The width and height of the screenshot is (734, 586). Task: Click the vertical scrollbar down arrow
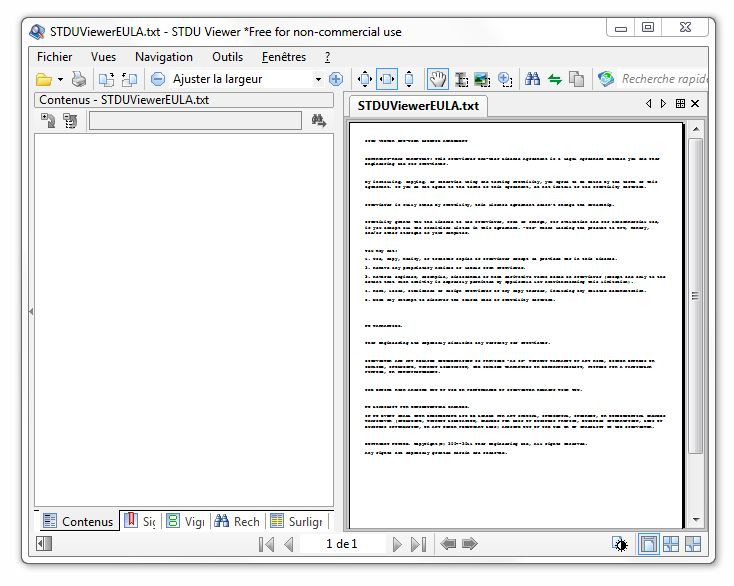coord(696,520)
